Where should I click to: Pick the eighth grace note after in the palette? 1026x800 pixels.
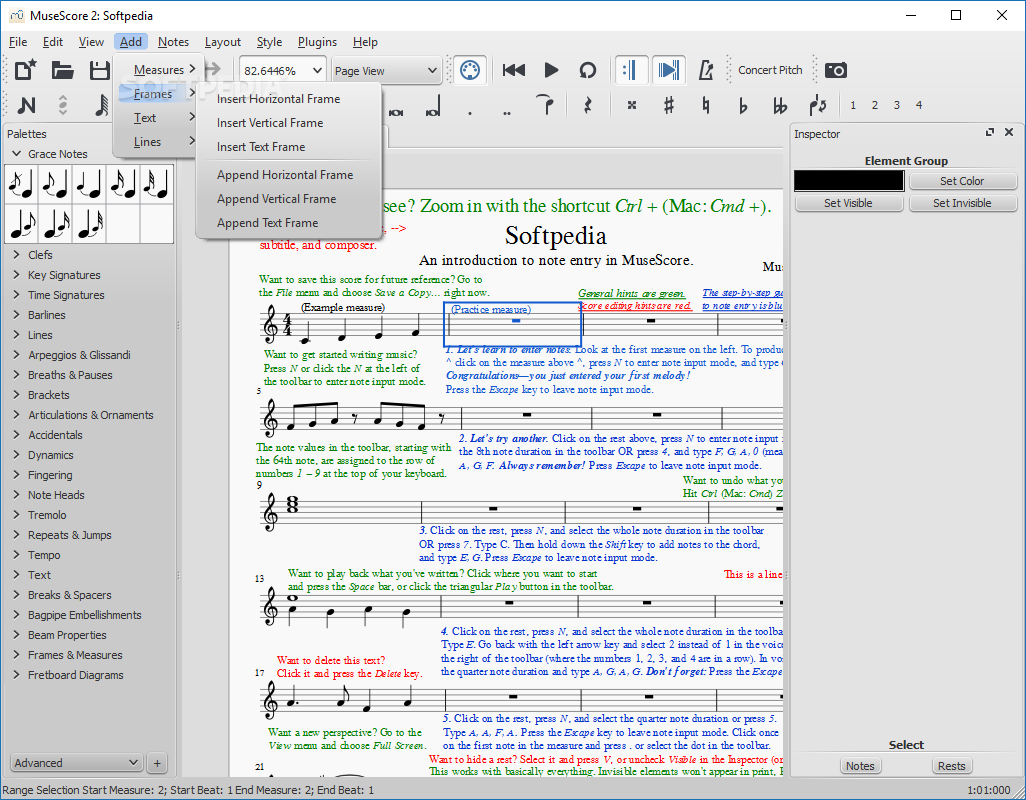point(21,224)
